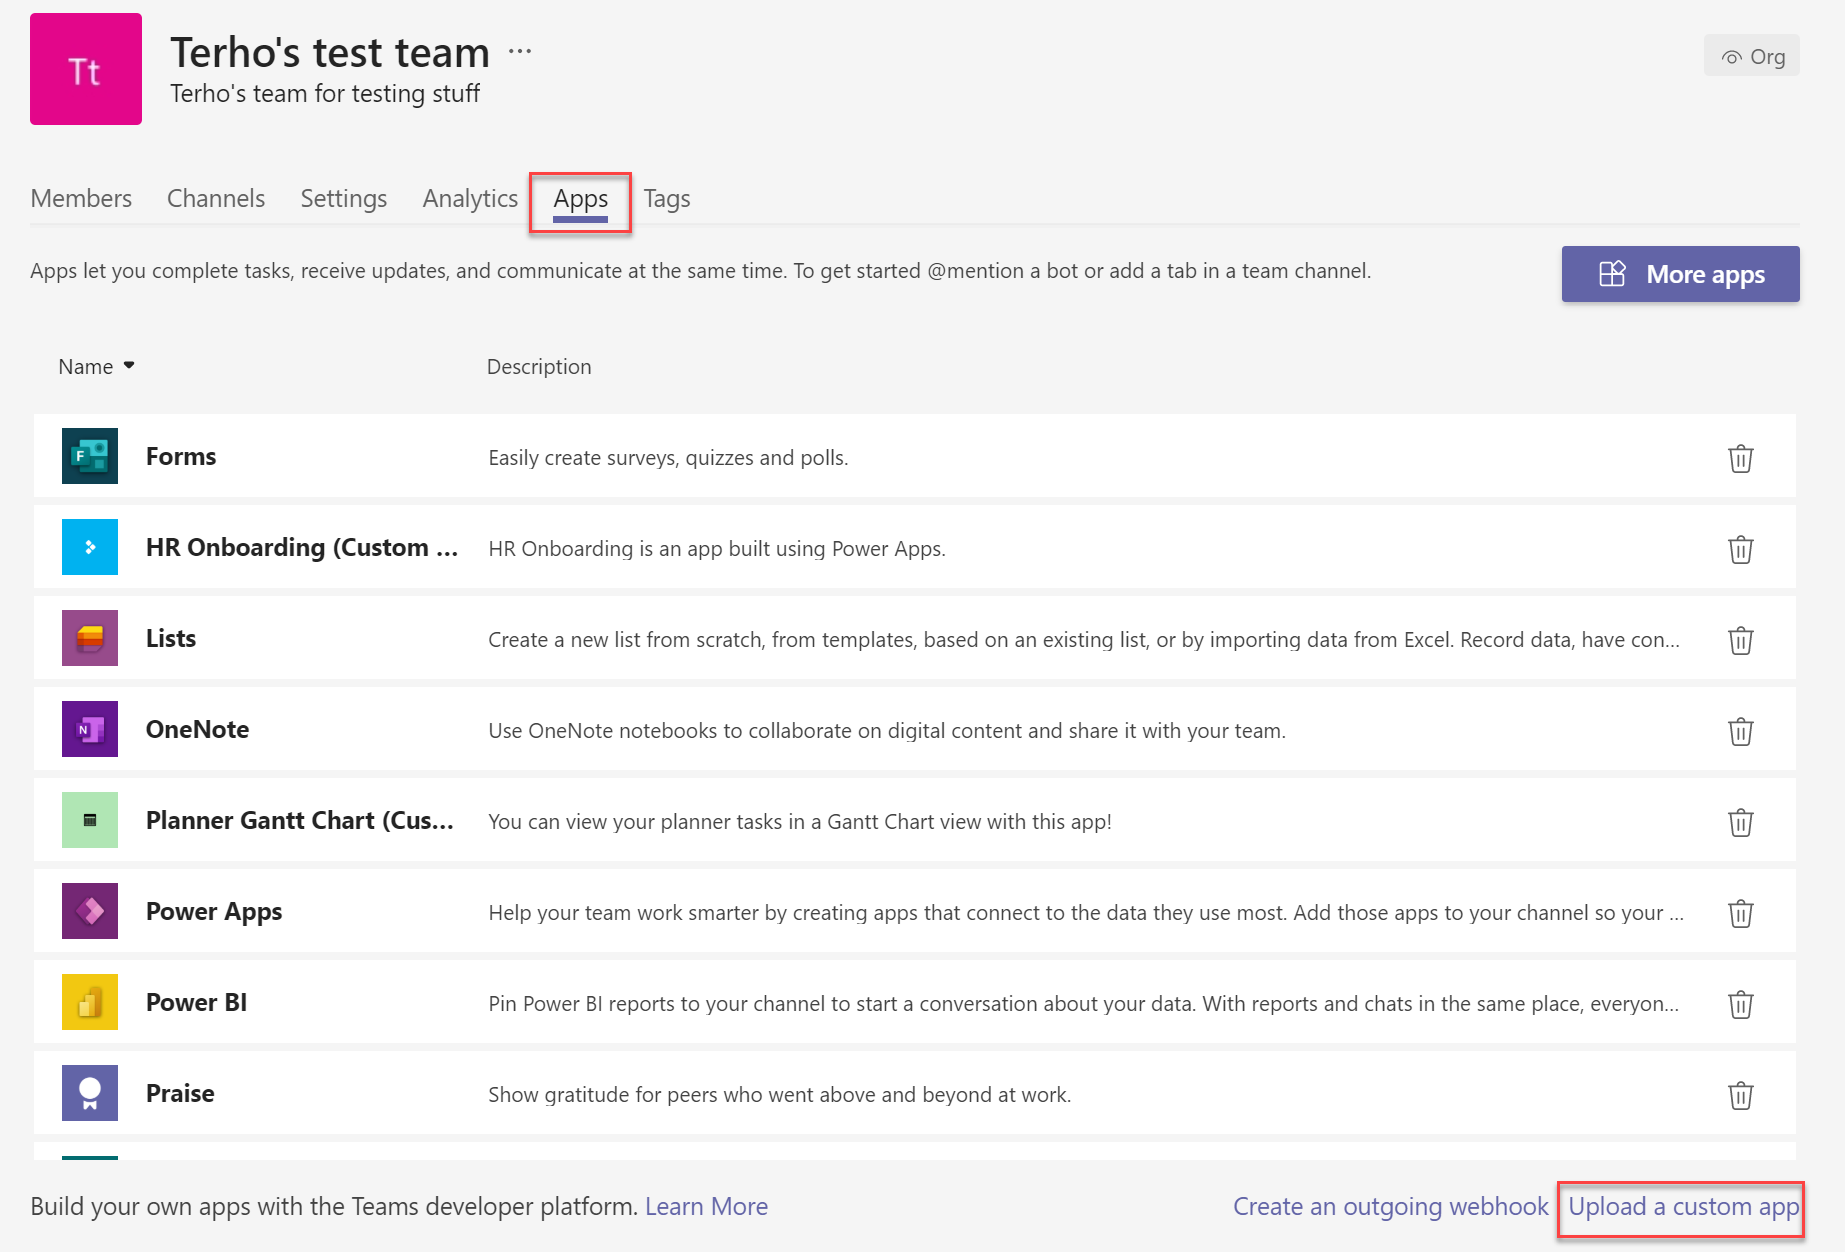
Task: Open the Praise app icon
Action: coord(90,1093)
